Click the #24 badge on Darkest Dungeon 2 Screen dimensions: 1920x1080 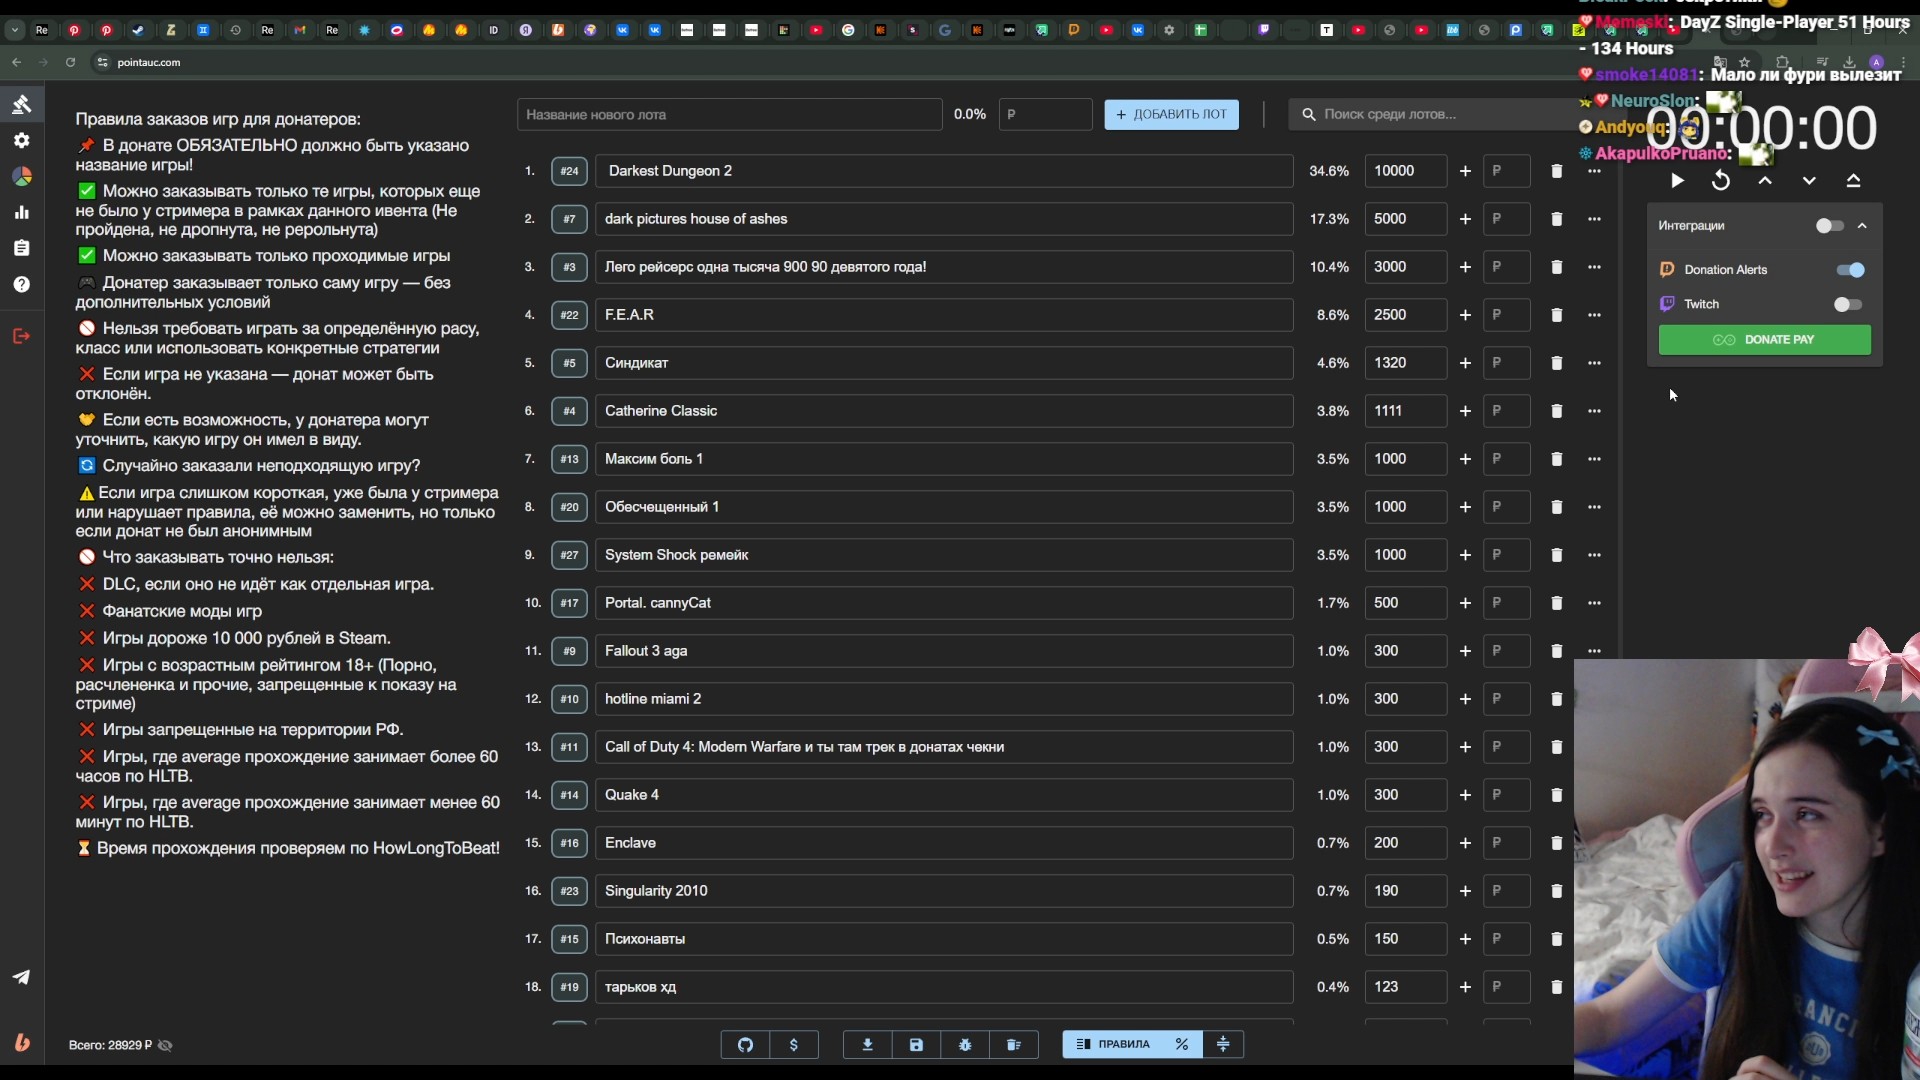pos(569,171)
